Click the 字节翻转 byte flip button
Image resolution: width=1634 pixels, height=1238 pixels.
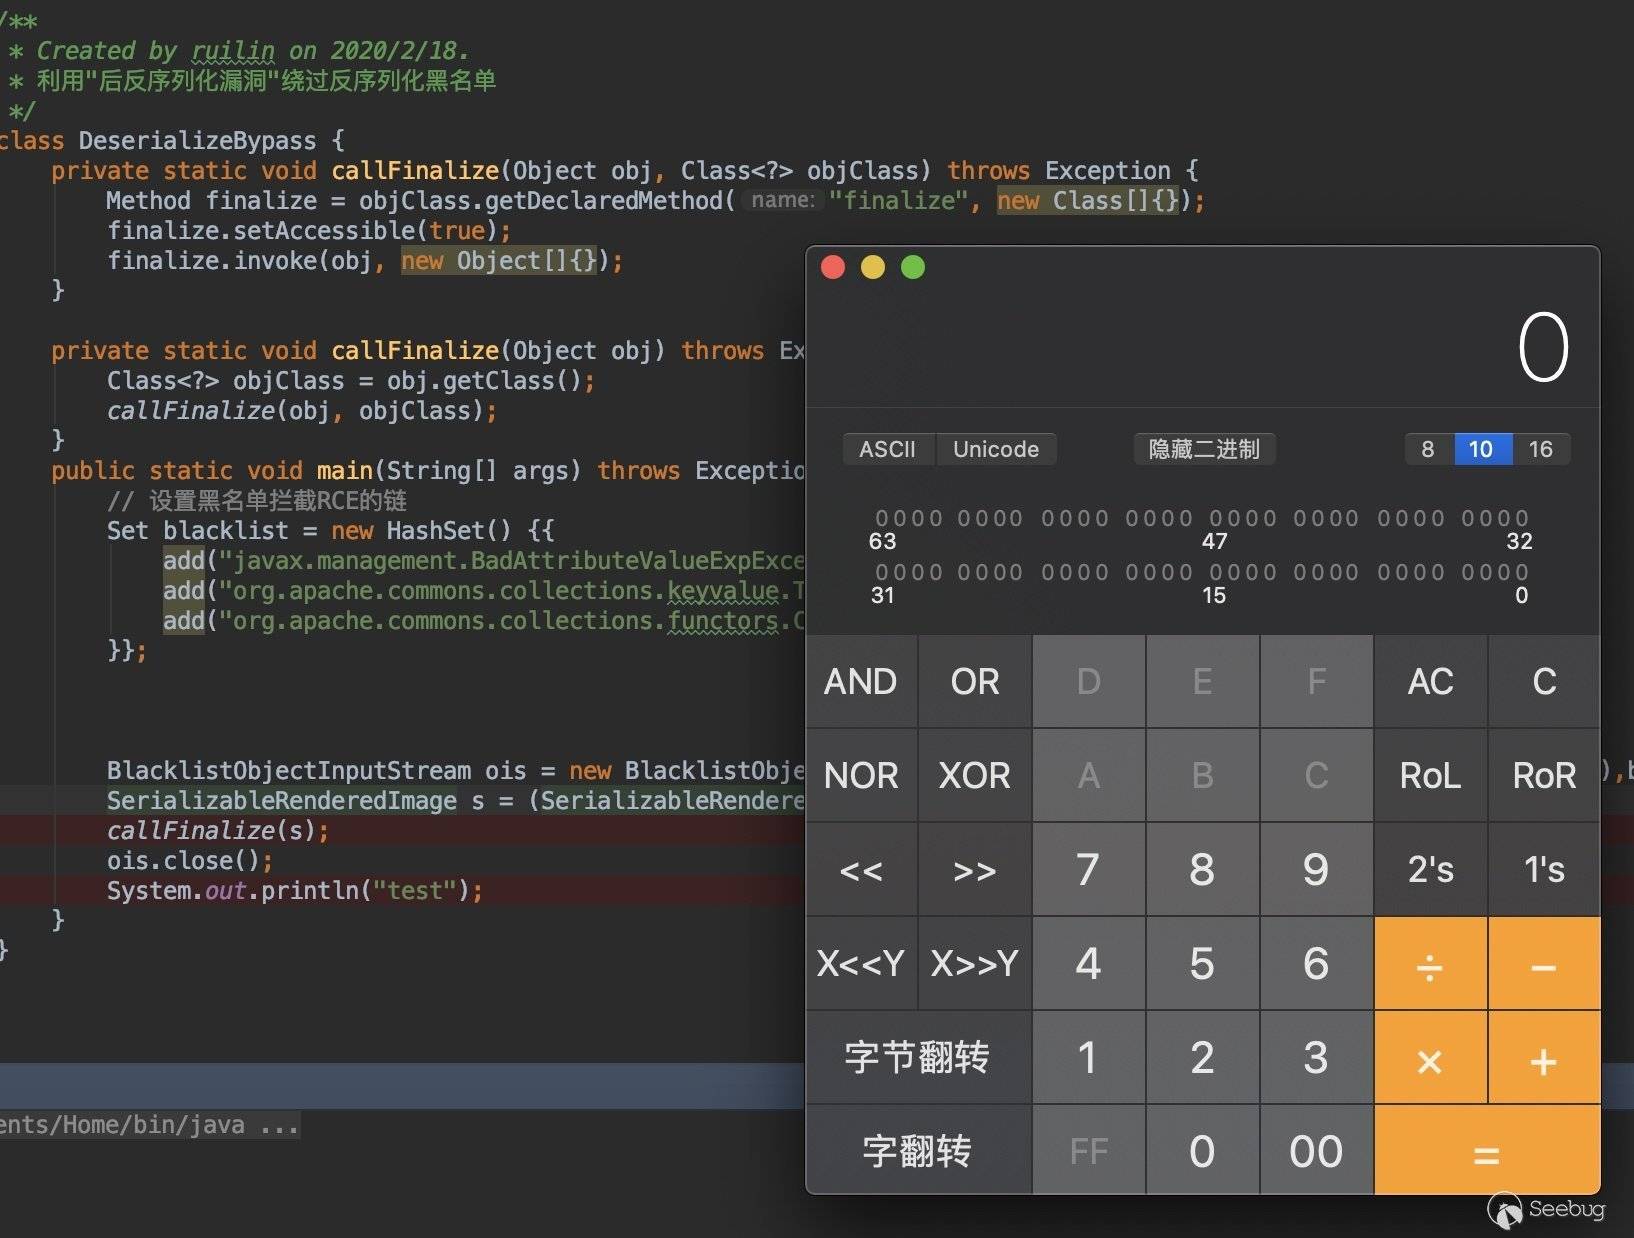pyautogui.click(x=917, y=1057)
